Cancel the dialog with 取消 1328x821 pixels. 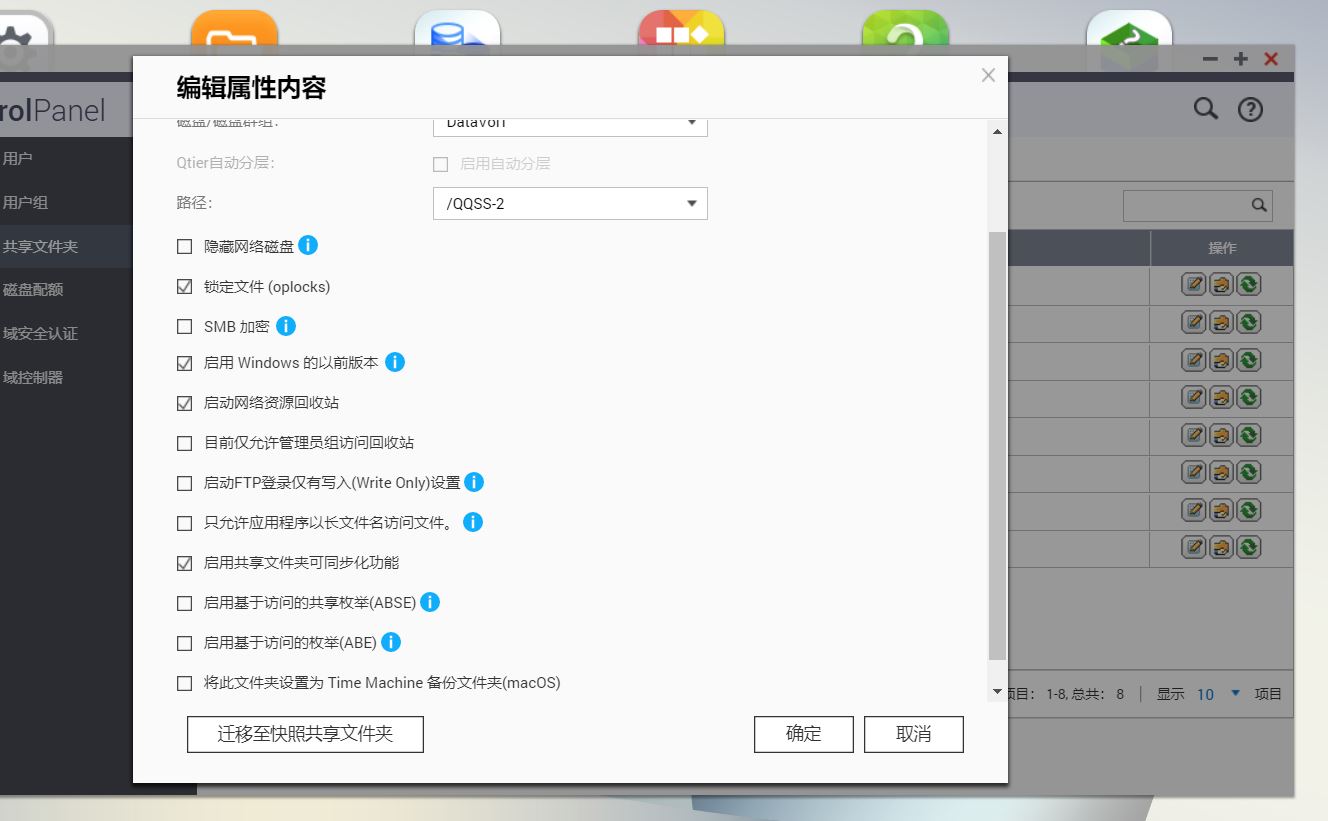coord(914,734)
